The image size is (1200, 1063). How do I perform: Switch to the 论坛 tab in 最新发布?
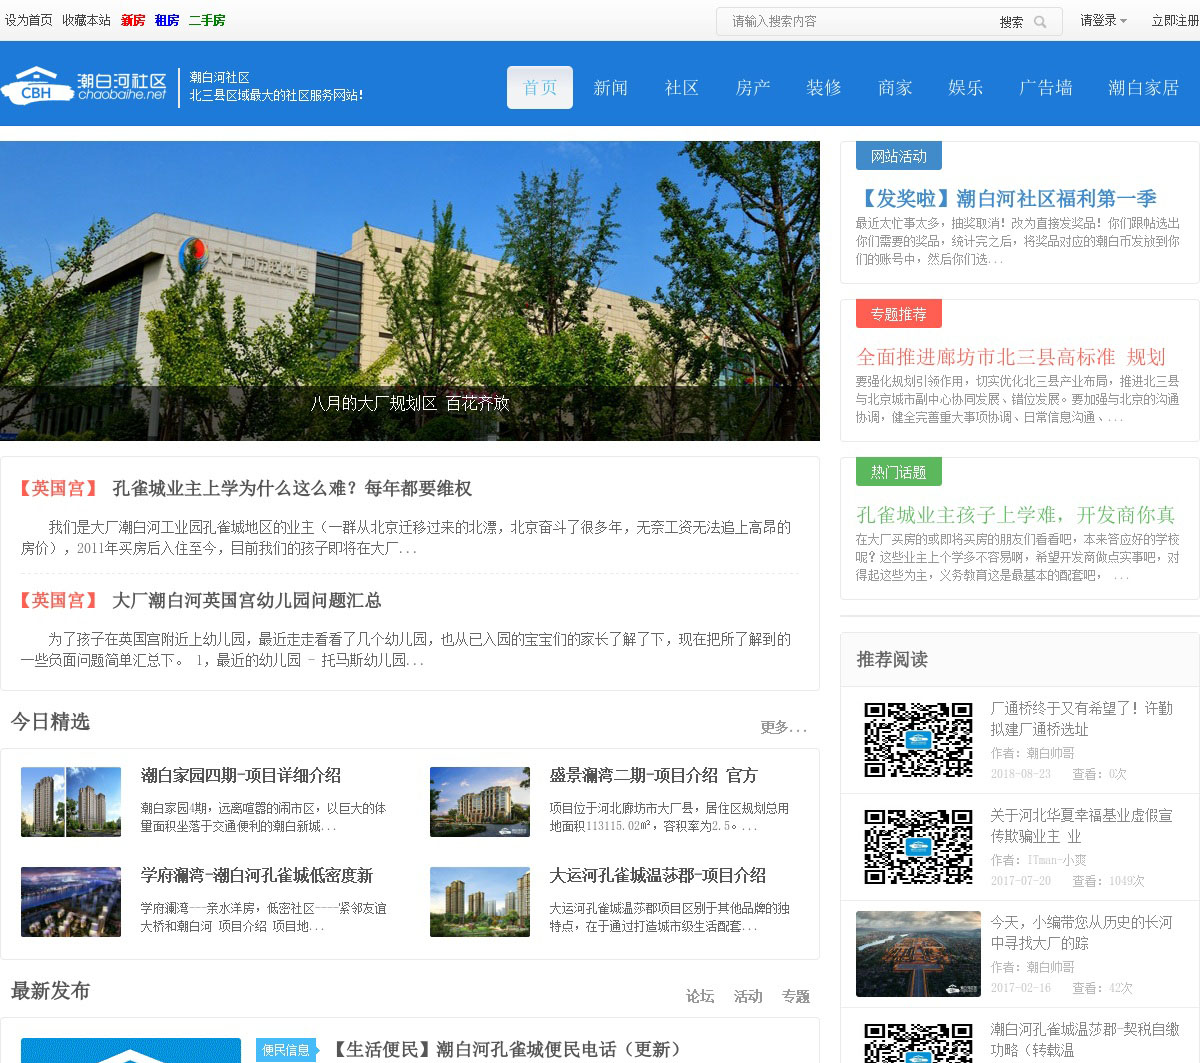click(x=700, y=996)
